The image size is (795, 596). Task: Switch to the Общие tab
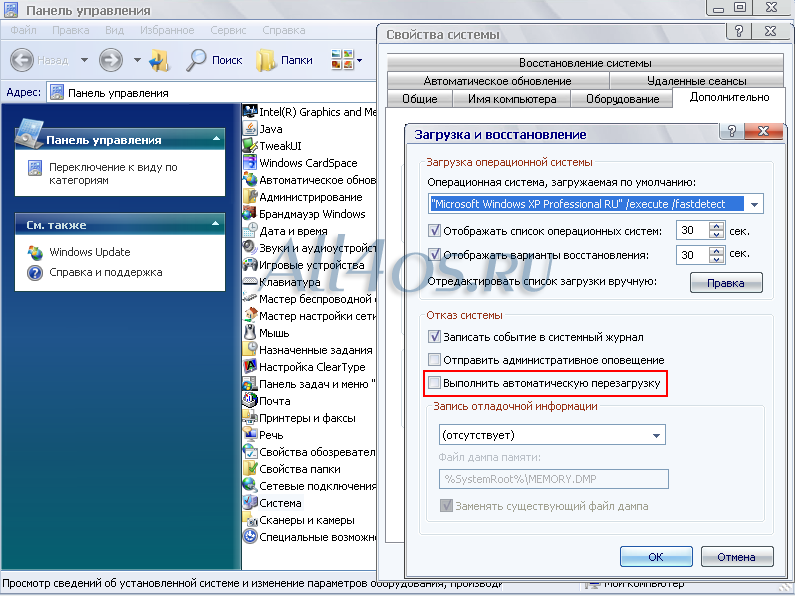[x=419, y=99]
